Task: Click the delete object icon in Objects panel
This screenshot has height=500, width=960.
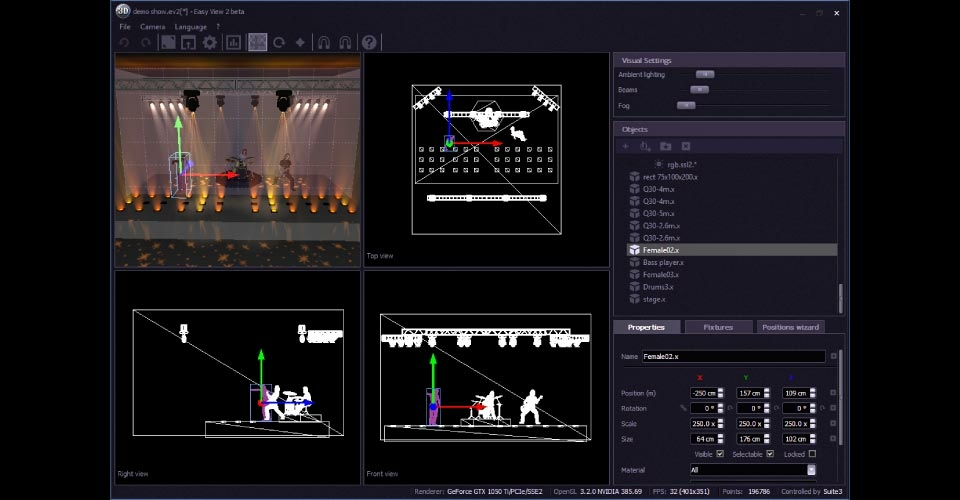Action: coord(686,147)
